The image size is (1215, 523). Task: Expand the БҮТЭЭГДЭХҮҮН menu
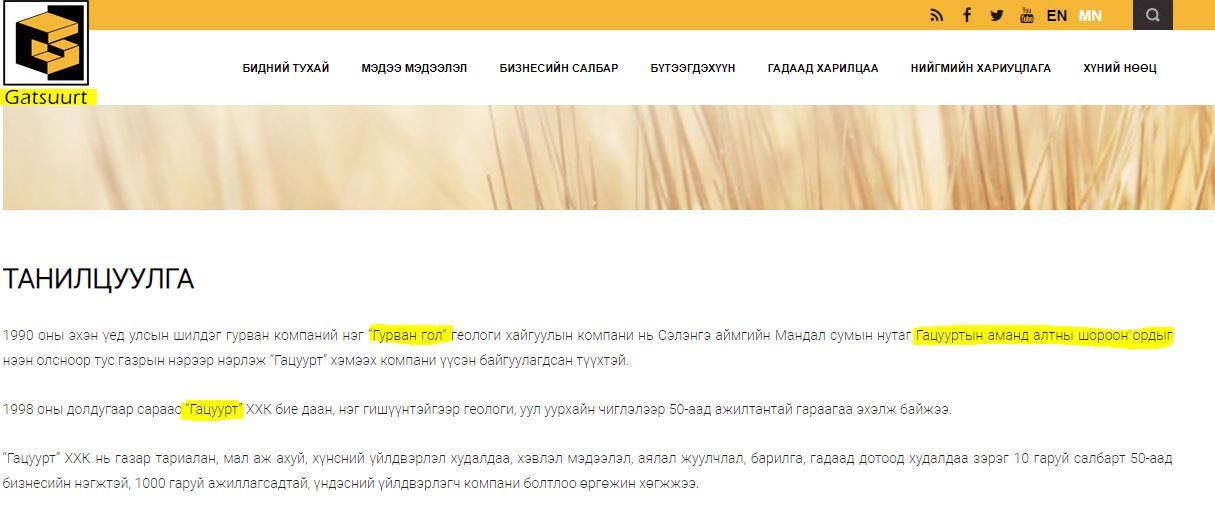(x=693, y=68)
